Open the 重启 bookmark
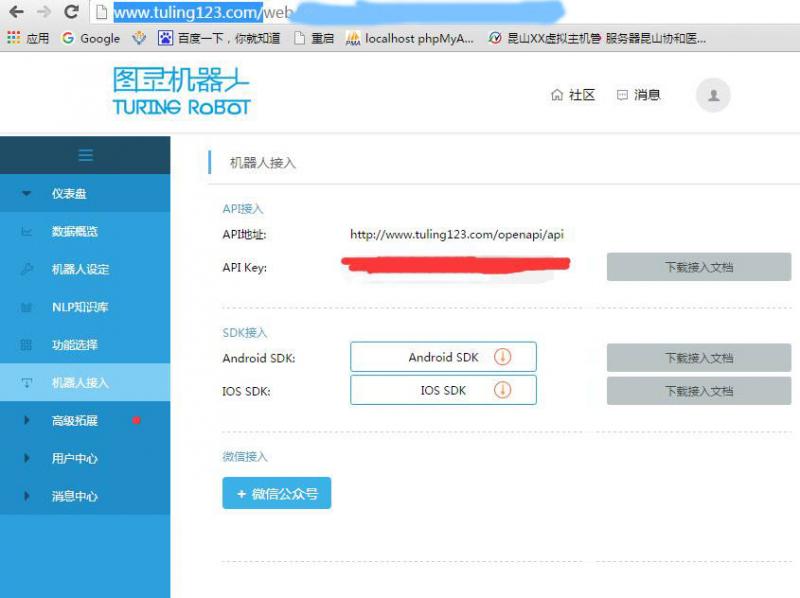Image resolution: width=800 pixels, height=598 pixels. [x=314, y=38]
